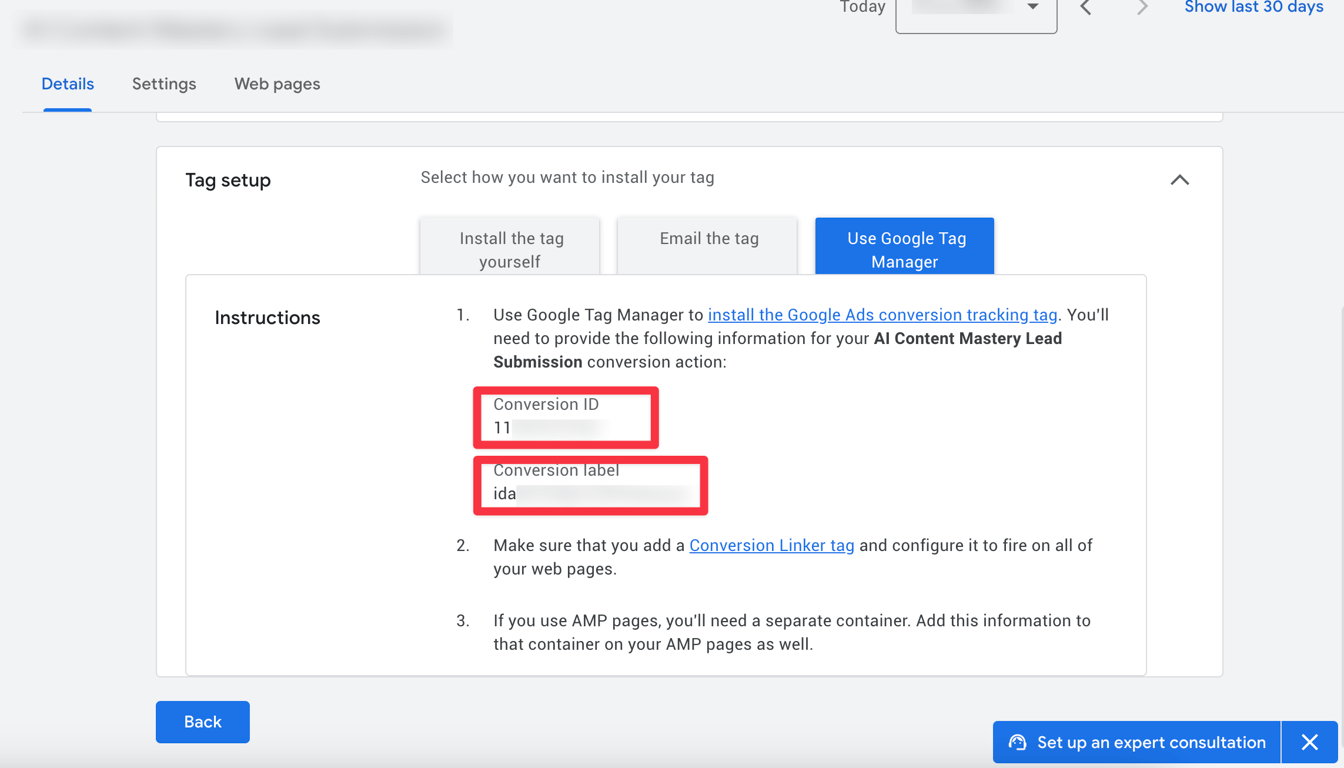Open the Google Ads conversion tracking tag link
The image size is (1344, 768).
(882, 315)
